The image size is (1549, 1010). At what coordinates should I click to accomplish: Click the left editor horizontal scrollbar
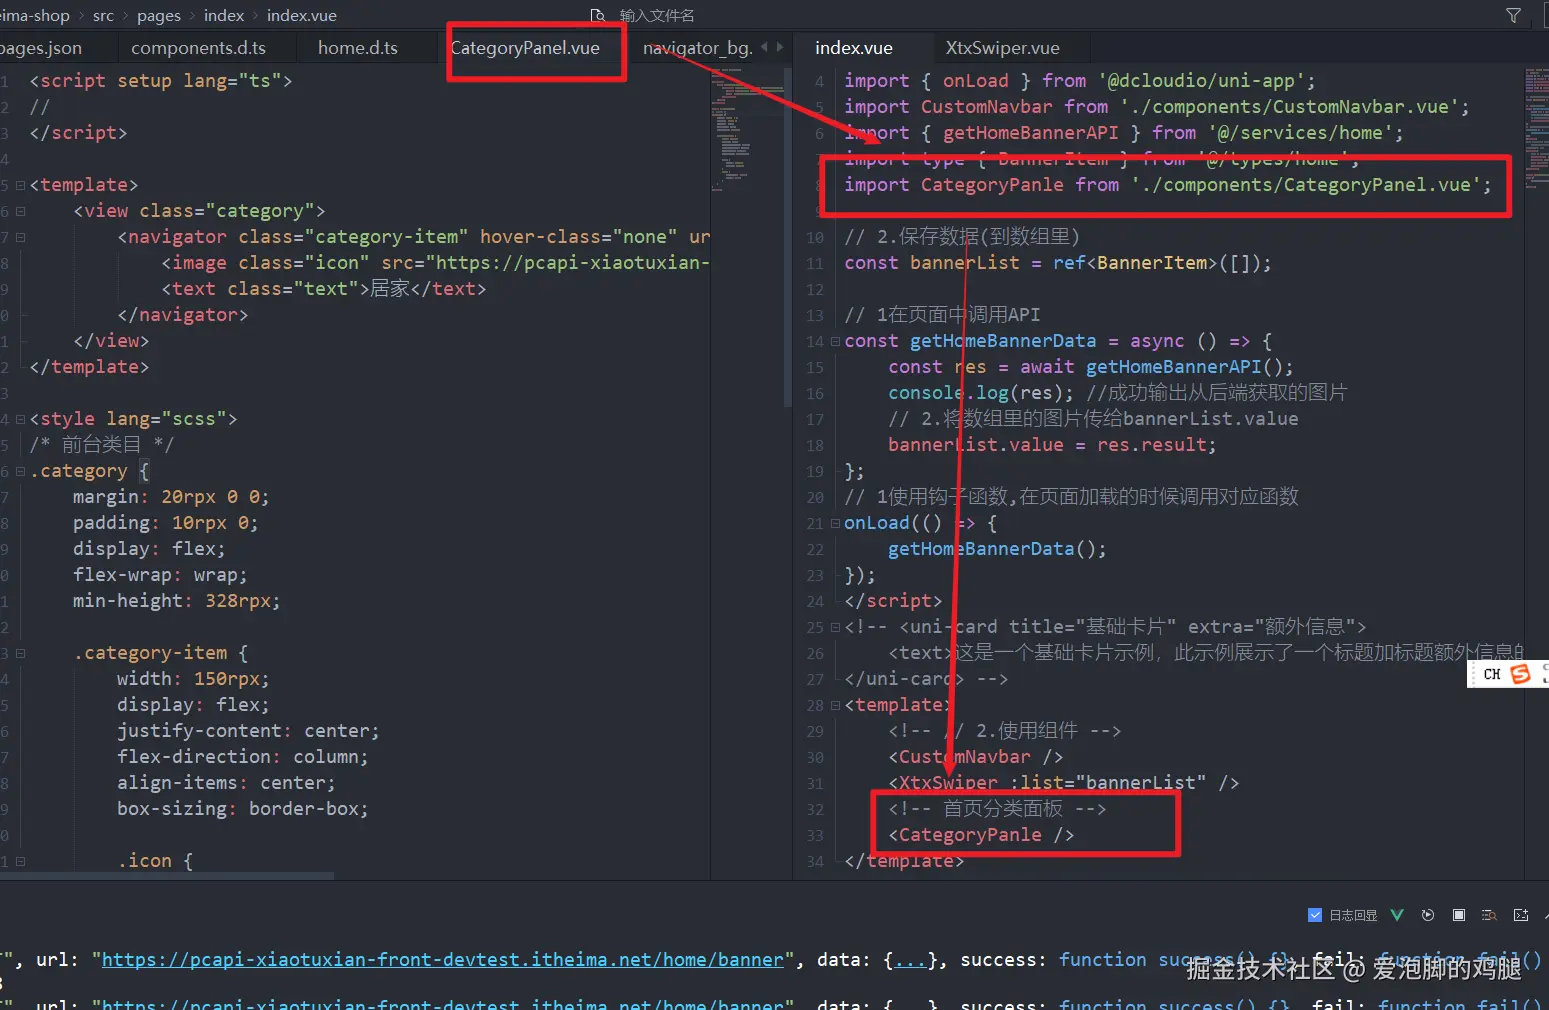(x=167, y=875)
